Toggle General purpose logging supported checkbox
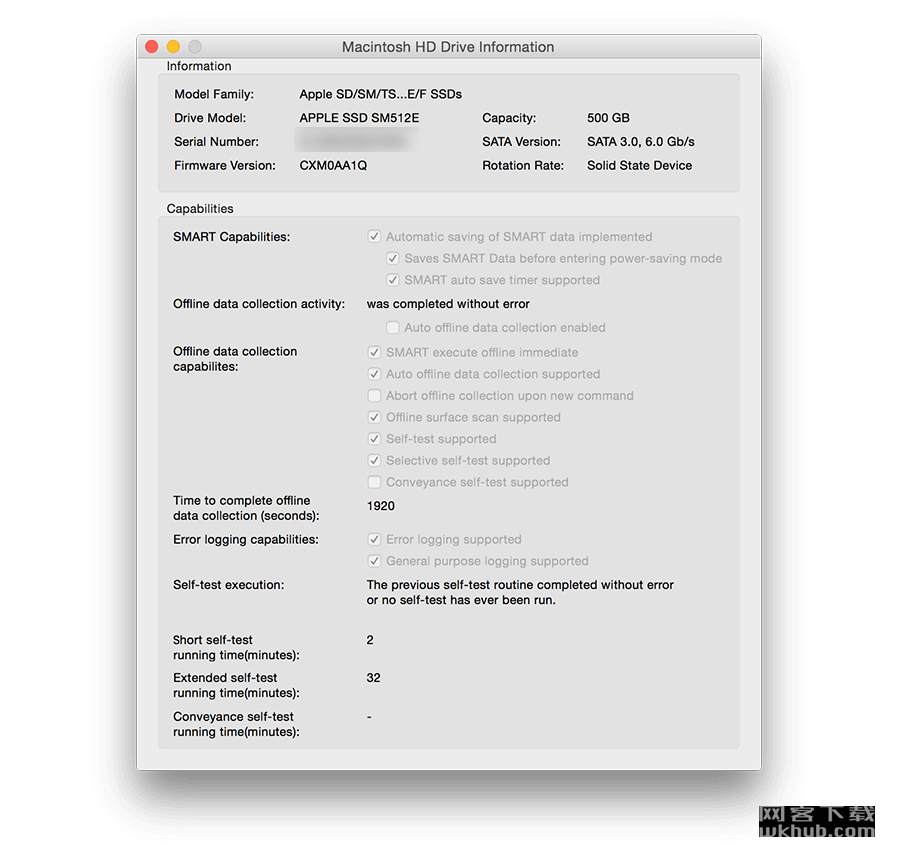The width and height of the screenshot is (900, 857). point(374,561)
